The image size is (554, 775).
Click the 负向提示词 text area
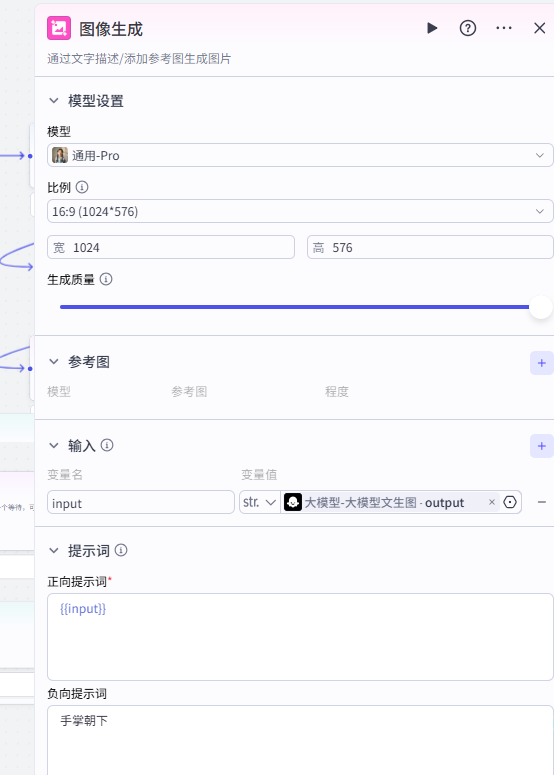[x=300, y=740]
